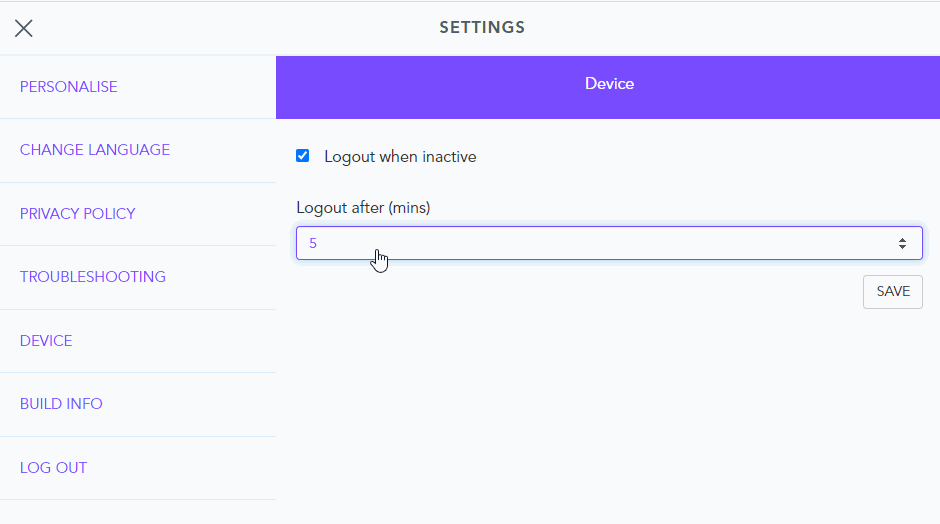
Task: Select Device in the sidebar
Action: pyautogui.click(x=46, y=341)
